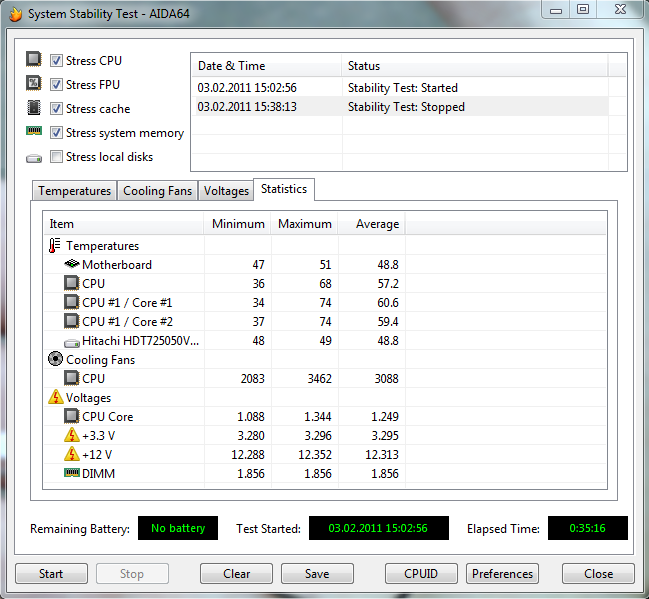Uncheck the Stress FPU checkbox
The height and width of the screenshot is (599, 649).
click(x=56, y=85)
